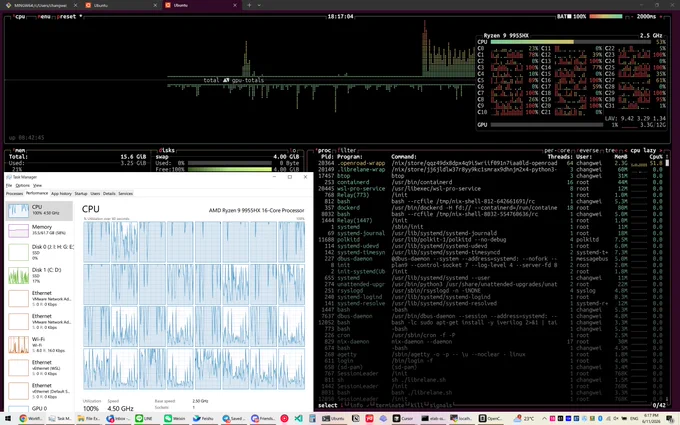Switch to the Startup tab
The image size is (680, 425).
pos(81,193)
